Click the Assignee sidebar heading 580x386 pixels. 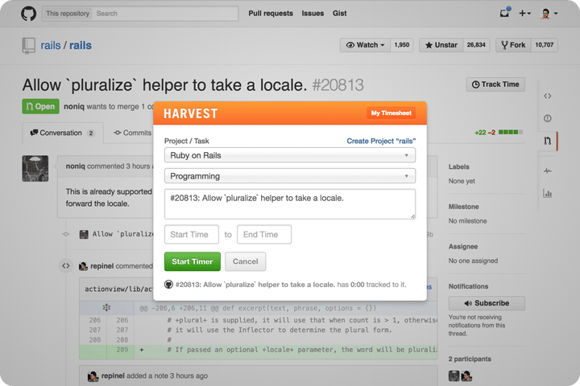click(x=463, y=247)
